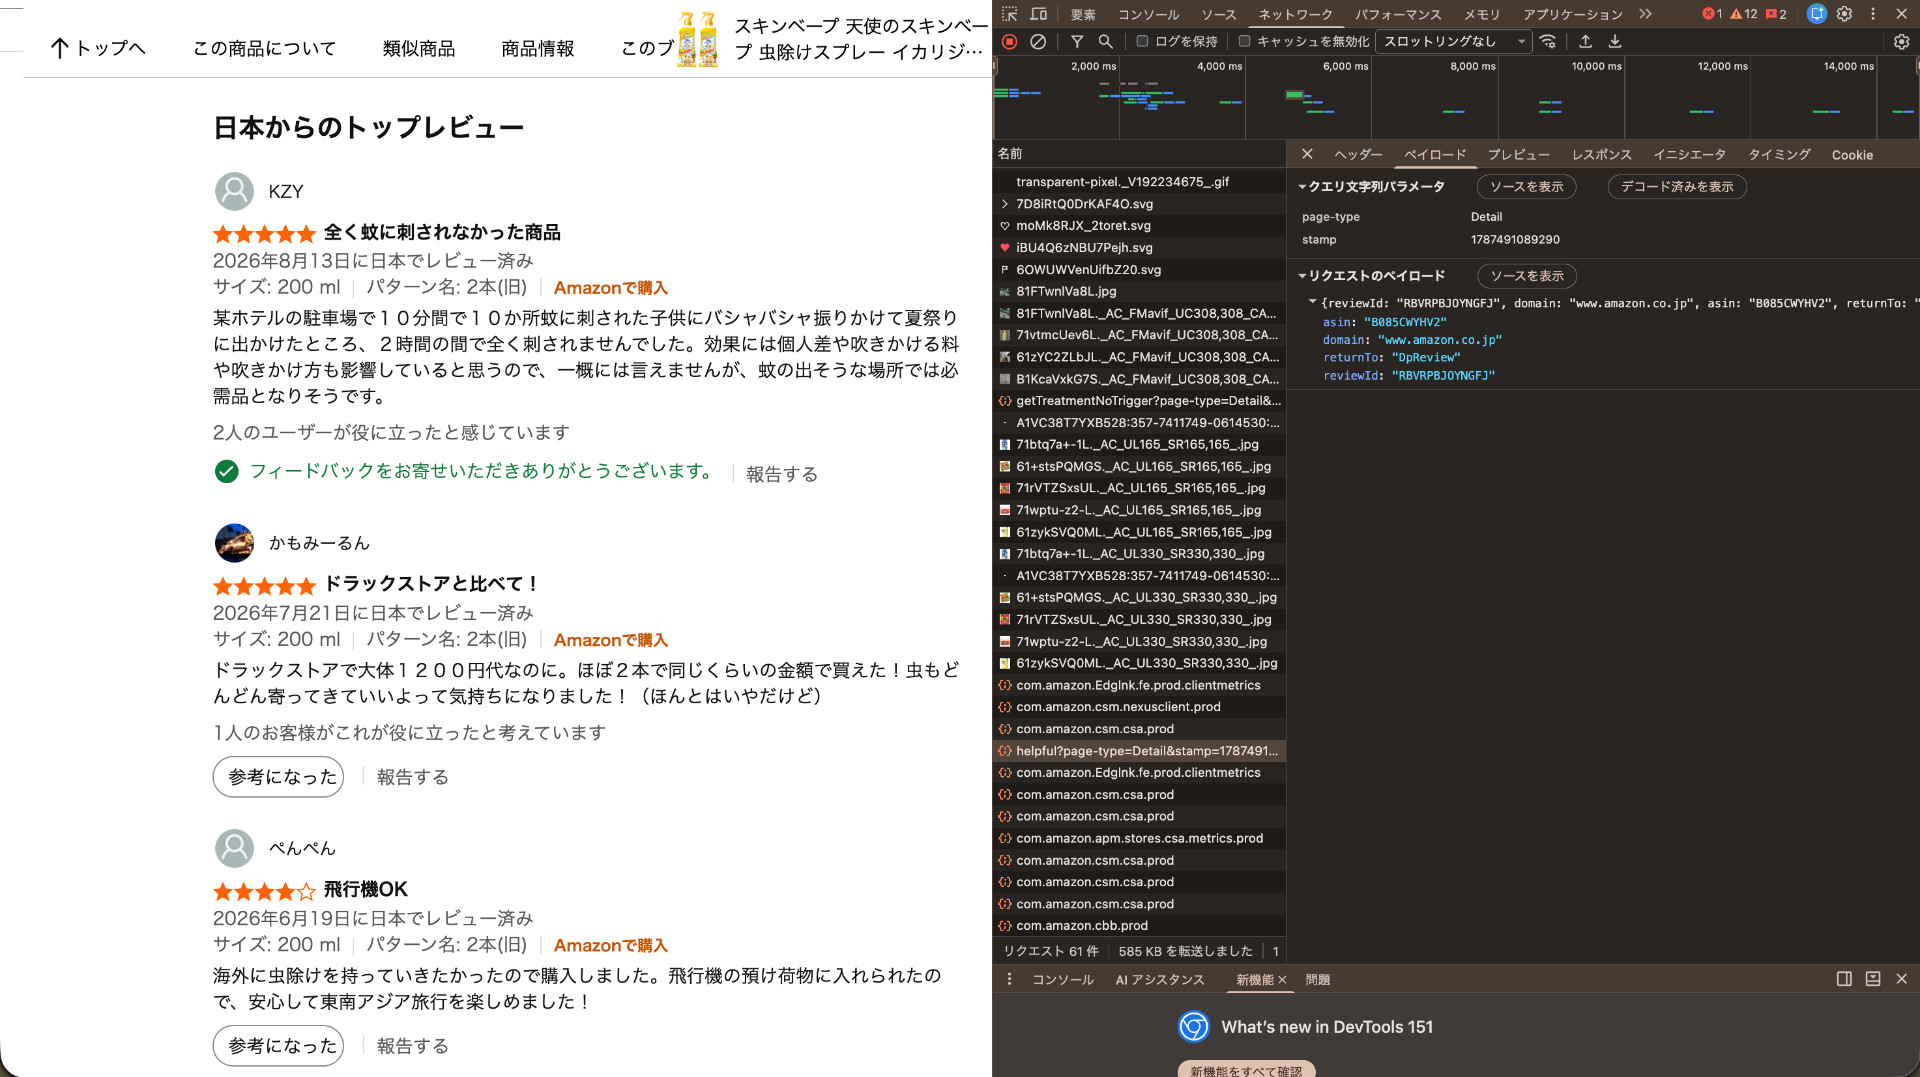Enable the キャッシュを無効化 checkbox

tap(1244, 41)
